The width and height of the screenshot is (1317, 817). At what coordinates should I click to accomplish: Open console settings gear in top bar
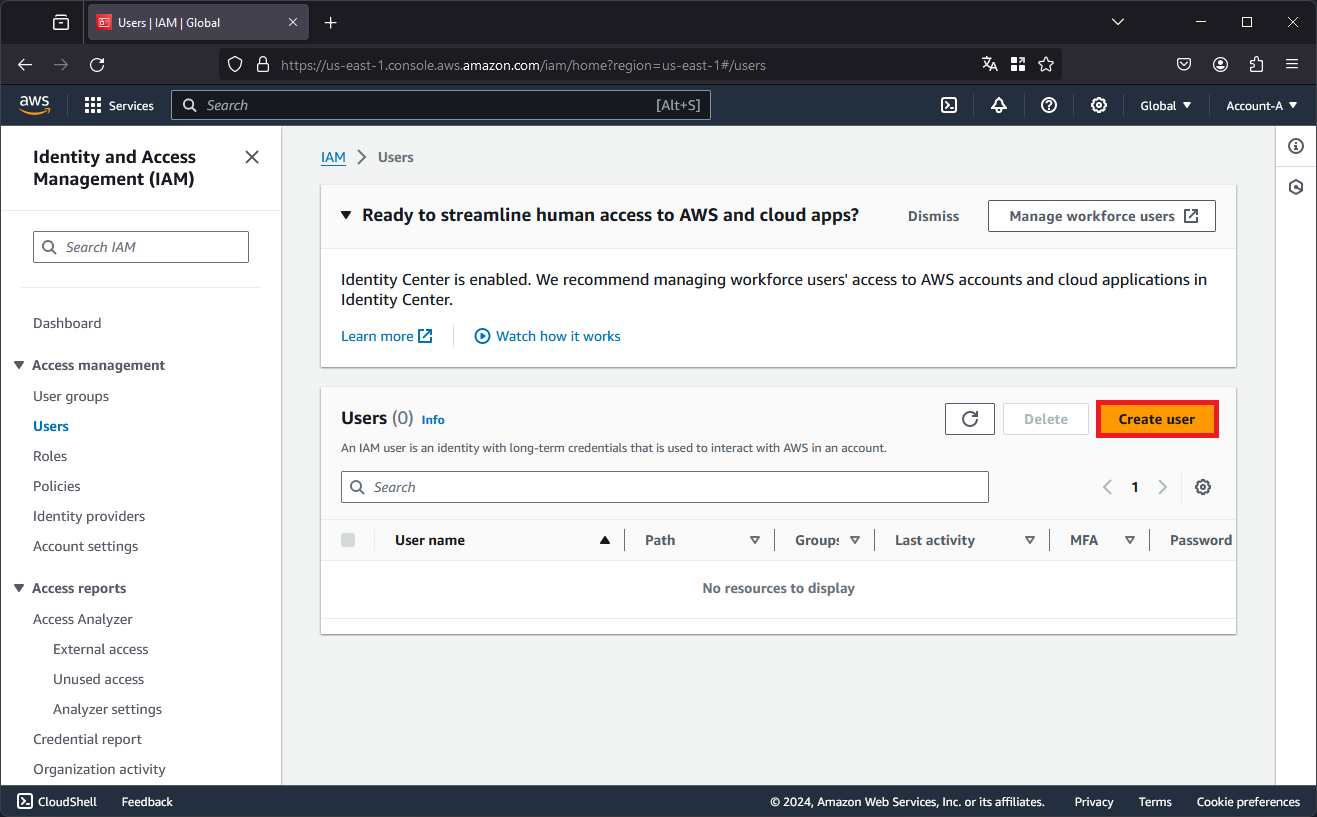tap(1099, 105)
